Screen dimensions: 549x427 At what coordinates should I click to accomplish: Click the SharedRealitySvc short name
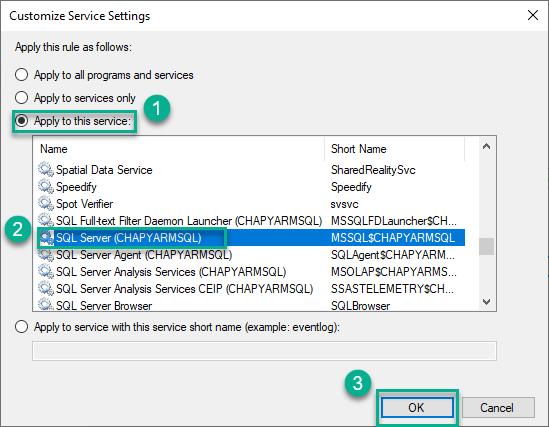[x=373, y=170]
